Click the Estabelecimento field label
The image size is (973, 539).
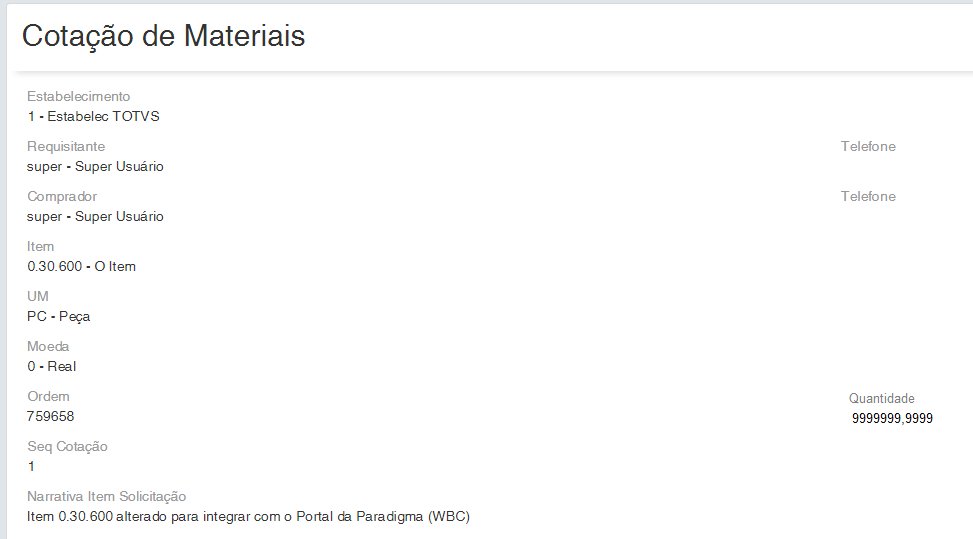coord(79,97)
